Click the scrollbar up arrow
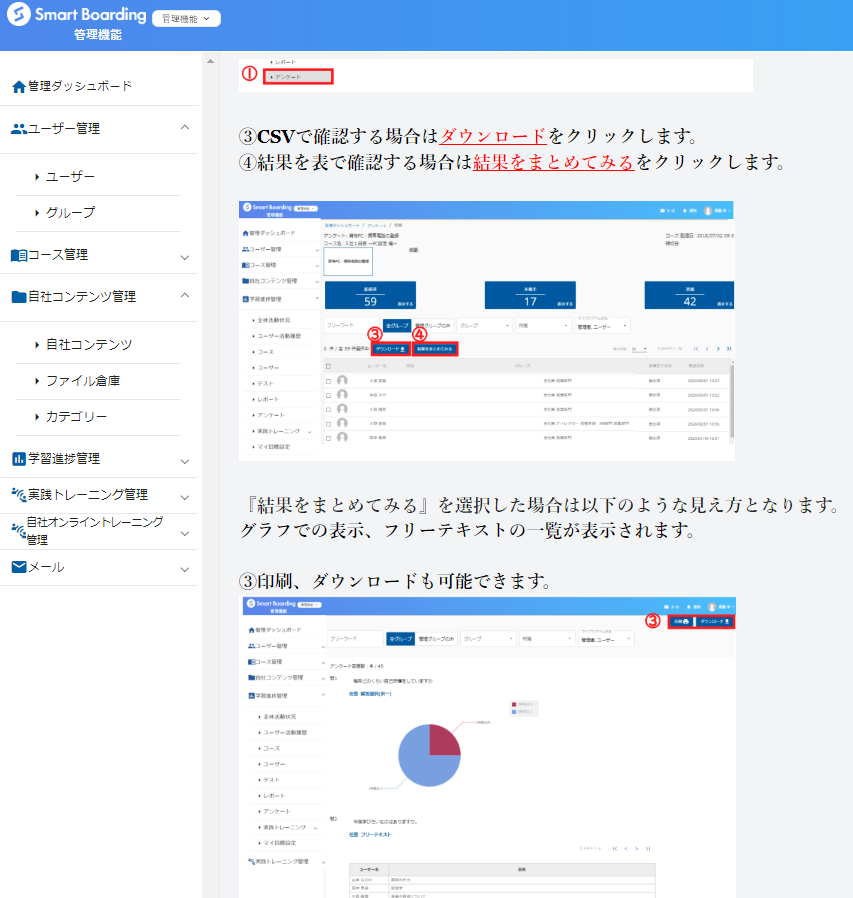 pos(210,62)
